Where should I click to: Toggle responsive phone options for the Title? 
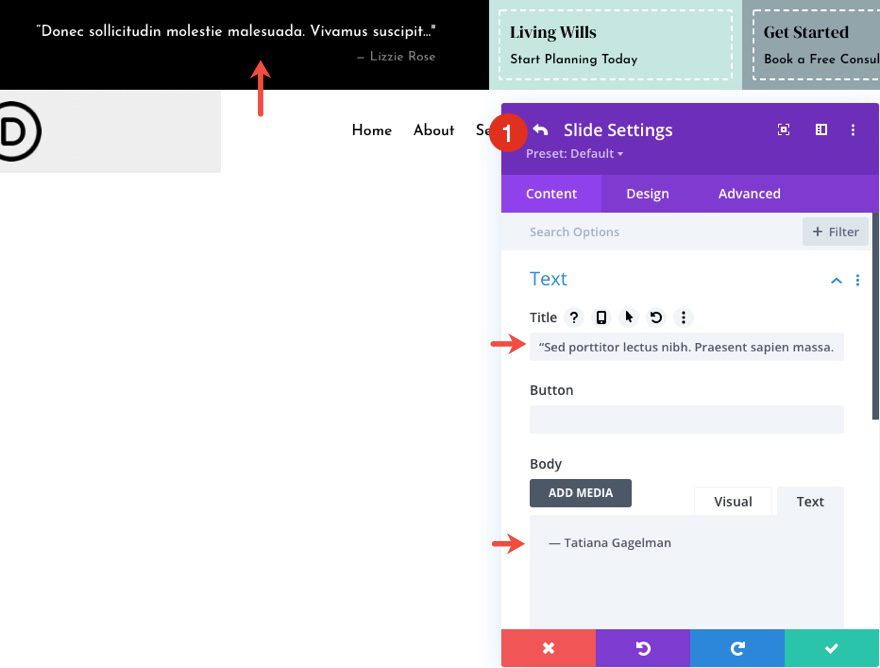pos(601,317)
